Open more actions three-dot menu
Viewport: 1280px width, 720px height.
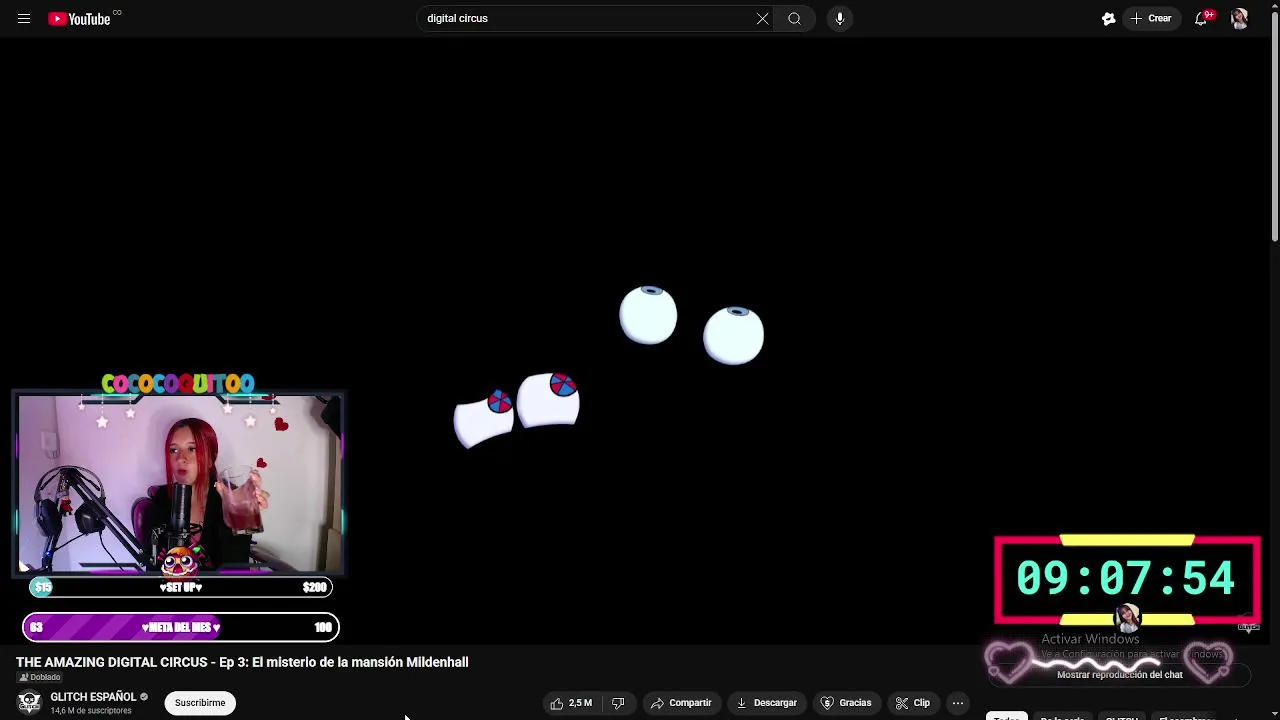coord(958,703)
